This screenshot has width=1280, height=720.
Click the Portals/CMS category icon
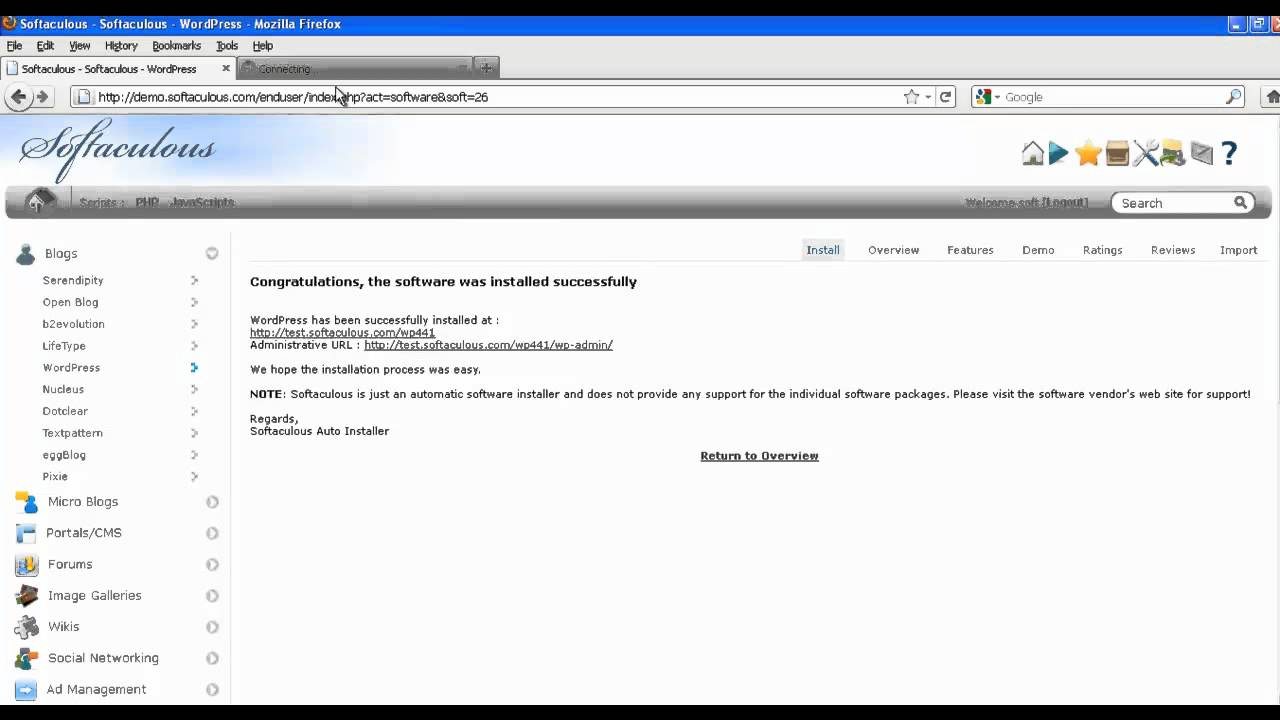pyautogui.click(x=26, y=533)
